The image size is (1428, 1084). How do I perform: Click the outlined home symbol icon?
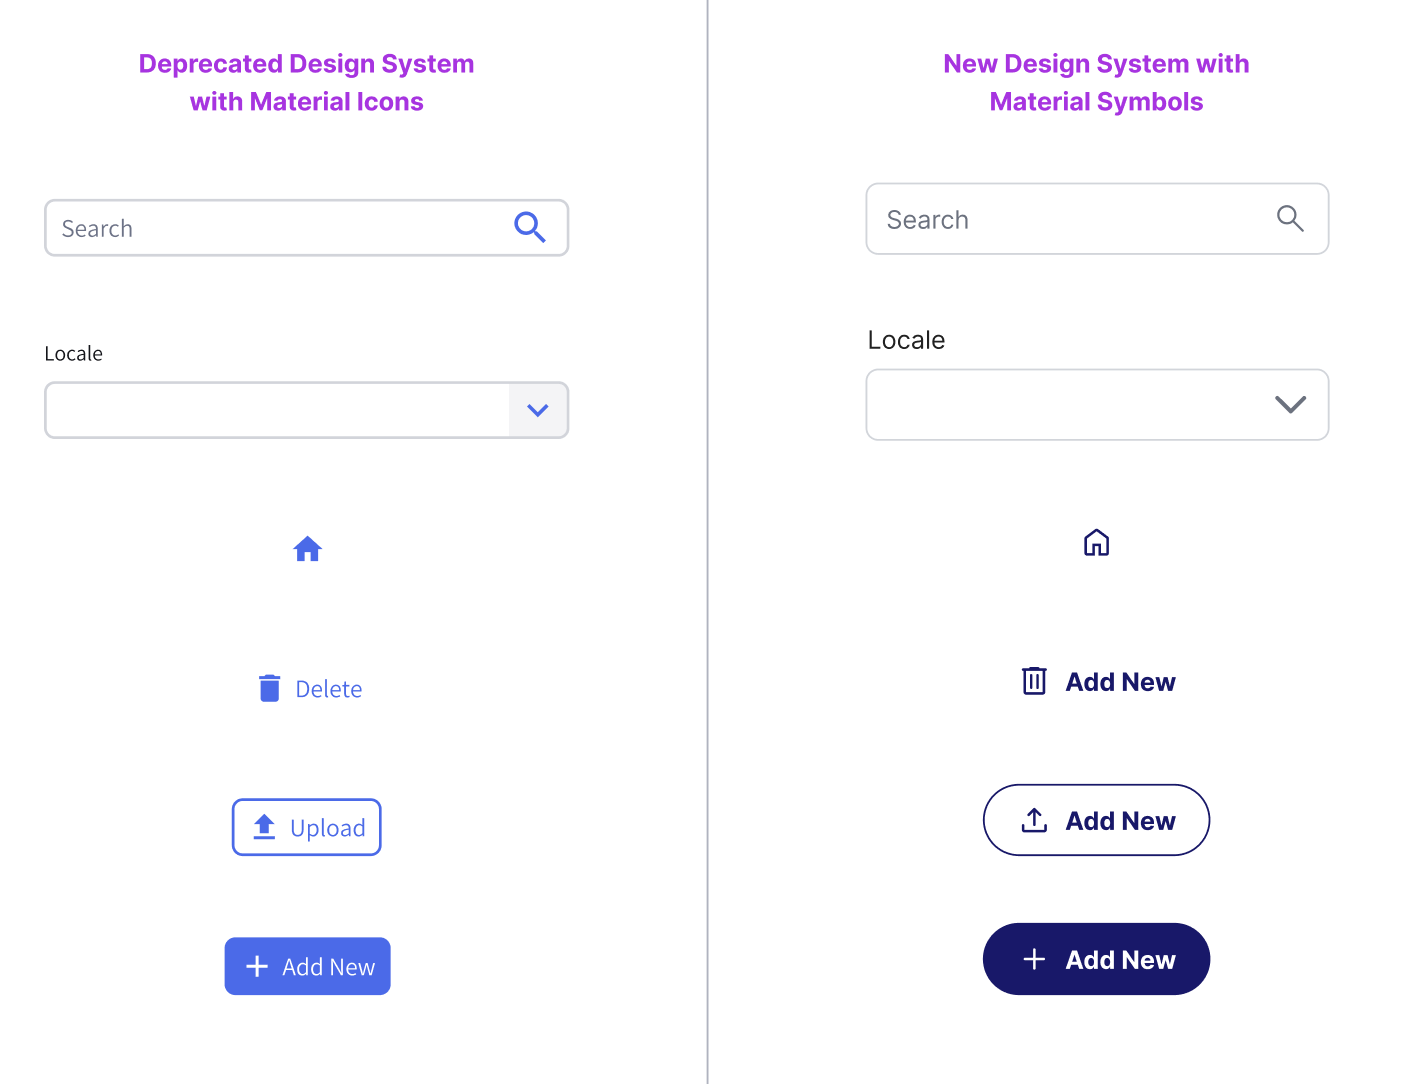tap(1096, 543)
